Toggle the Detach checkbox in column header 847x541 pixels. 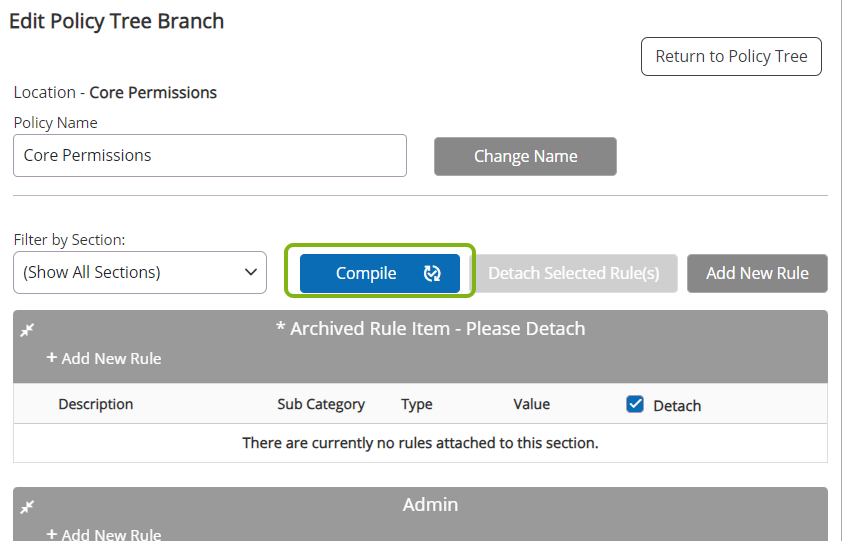(x=634, y=404)
